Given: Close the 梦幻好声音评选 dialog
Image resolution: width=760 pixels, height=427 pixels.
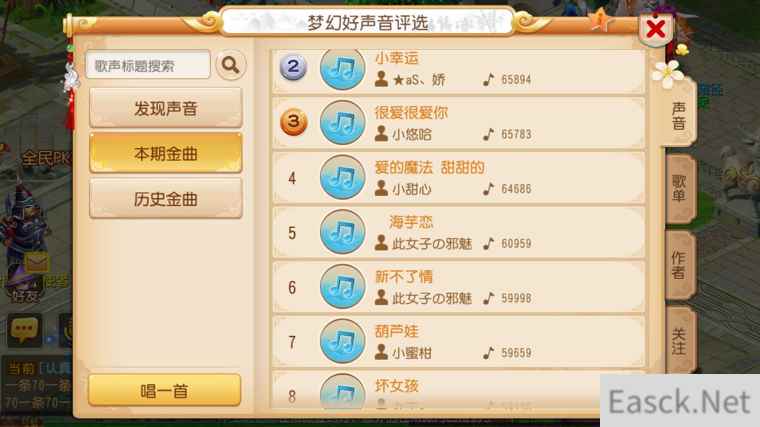Looking at the screenshot, I should (655, 29).
